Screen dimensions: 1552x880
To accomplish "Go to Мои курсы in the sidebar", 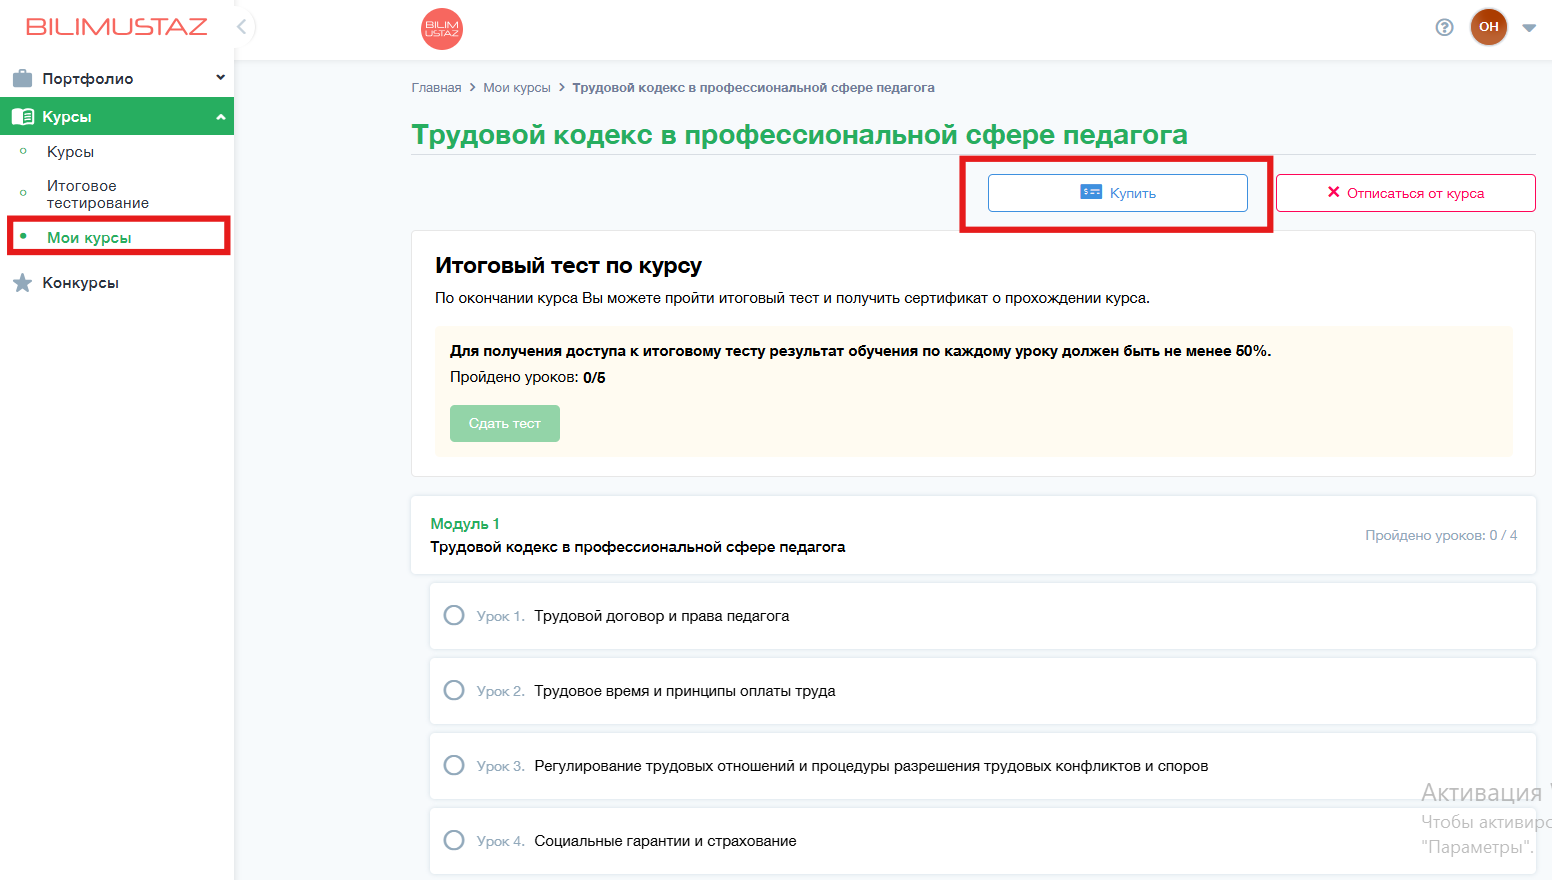I will (x=89, y=237).
